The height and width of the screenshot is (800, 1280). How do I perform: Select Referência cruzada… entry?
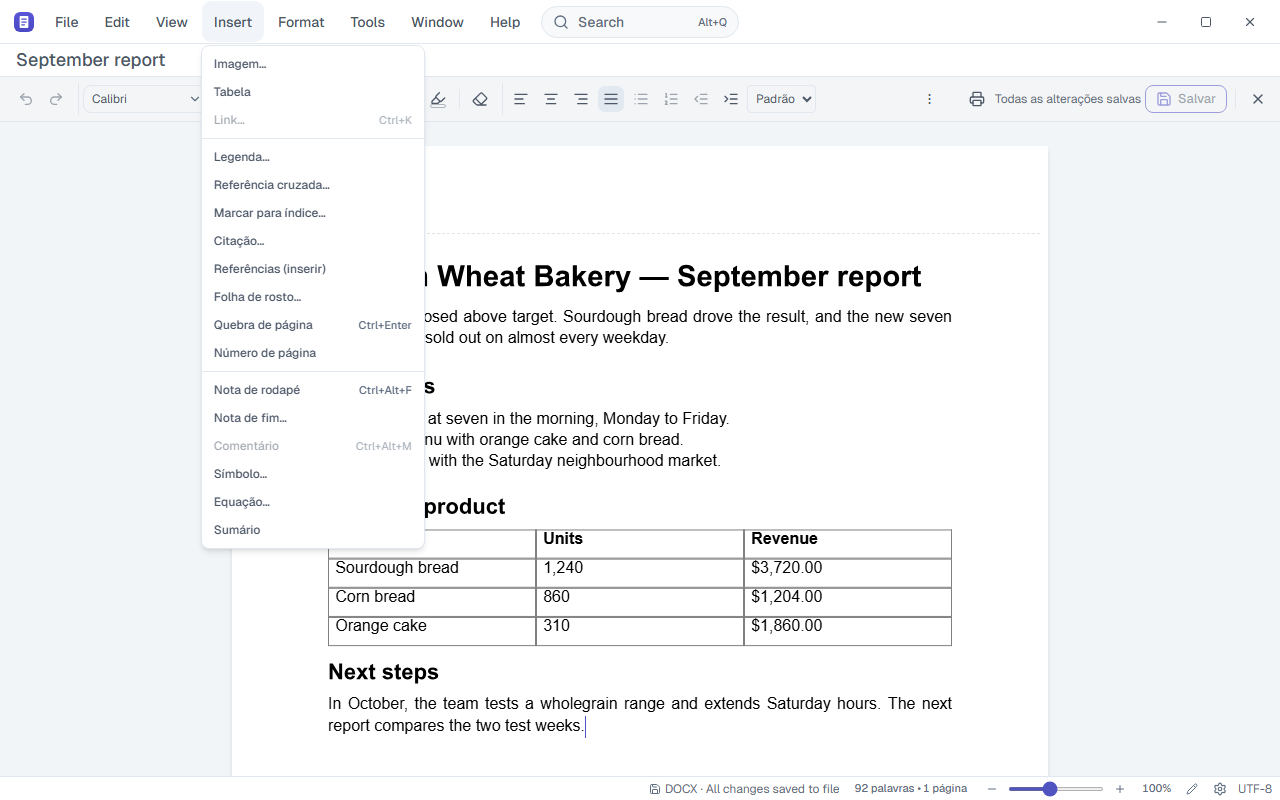pos(313,185)
